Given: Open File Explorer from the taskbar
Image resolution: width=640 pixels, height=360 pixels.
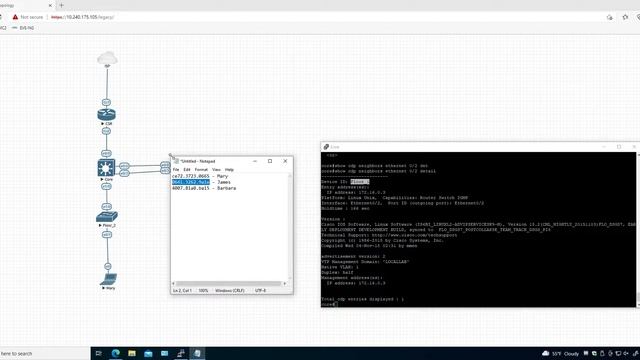Looking at the screenshot, I should pyautogui.click(x=132, y=353).
